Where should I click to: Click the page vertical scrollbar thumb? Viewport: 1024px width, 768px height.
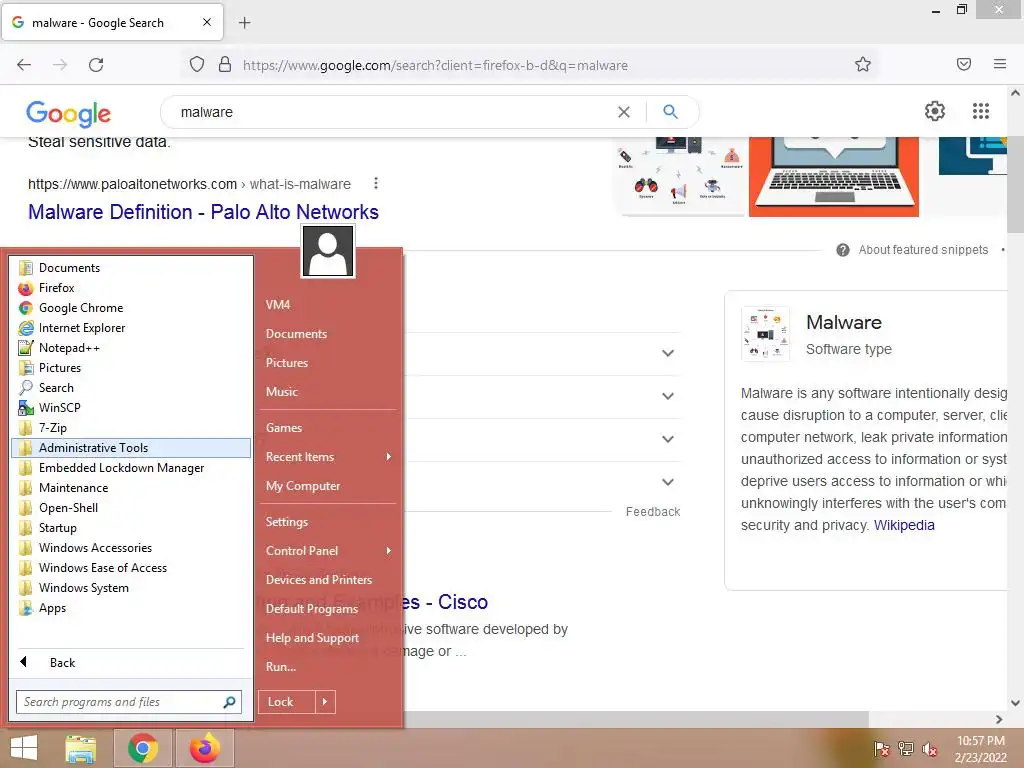(x=1015, y=184)
